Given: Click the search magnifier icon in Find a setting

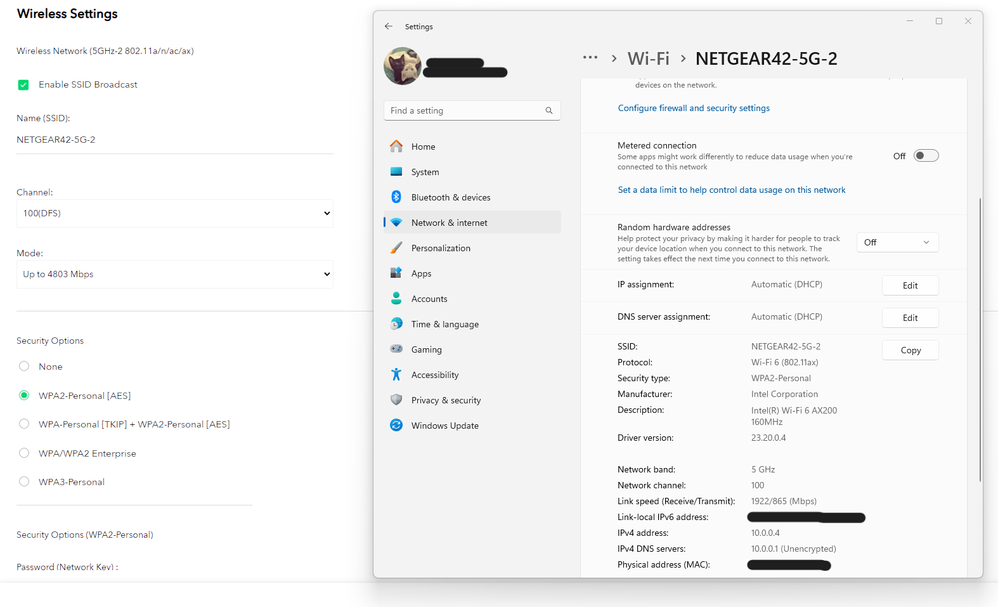Looking at the screenshot, I should pos(549,111).
